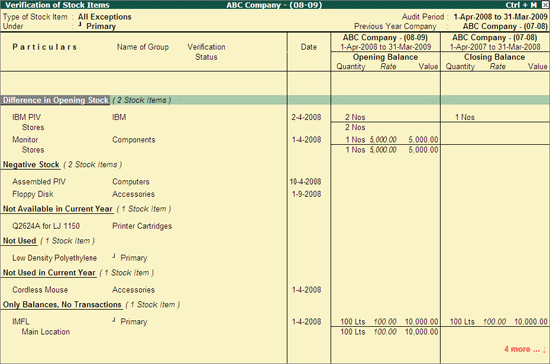
Task: Click Not Used in Current Year heading
Action: [49, 273]
